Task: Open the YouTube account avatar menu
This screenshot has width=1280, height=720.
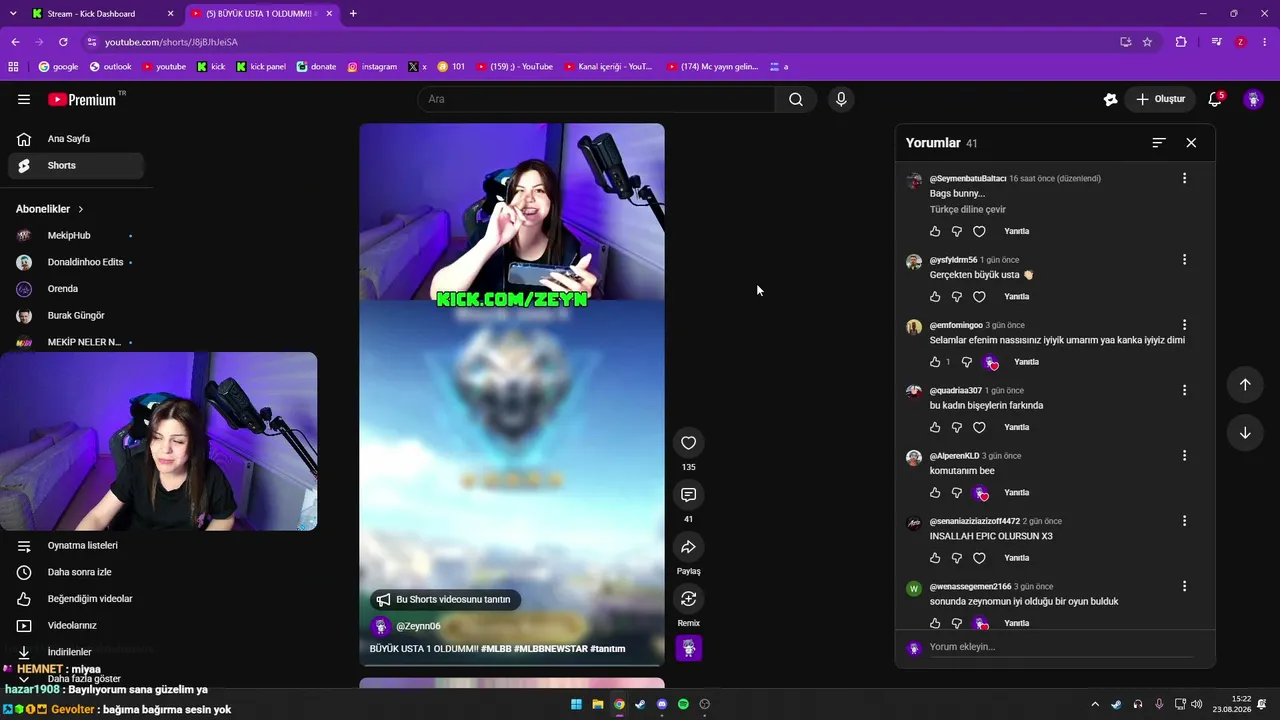Action: coord(1253,99)
